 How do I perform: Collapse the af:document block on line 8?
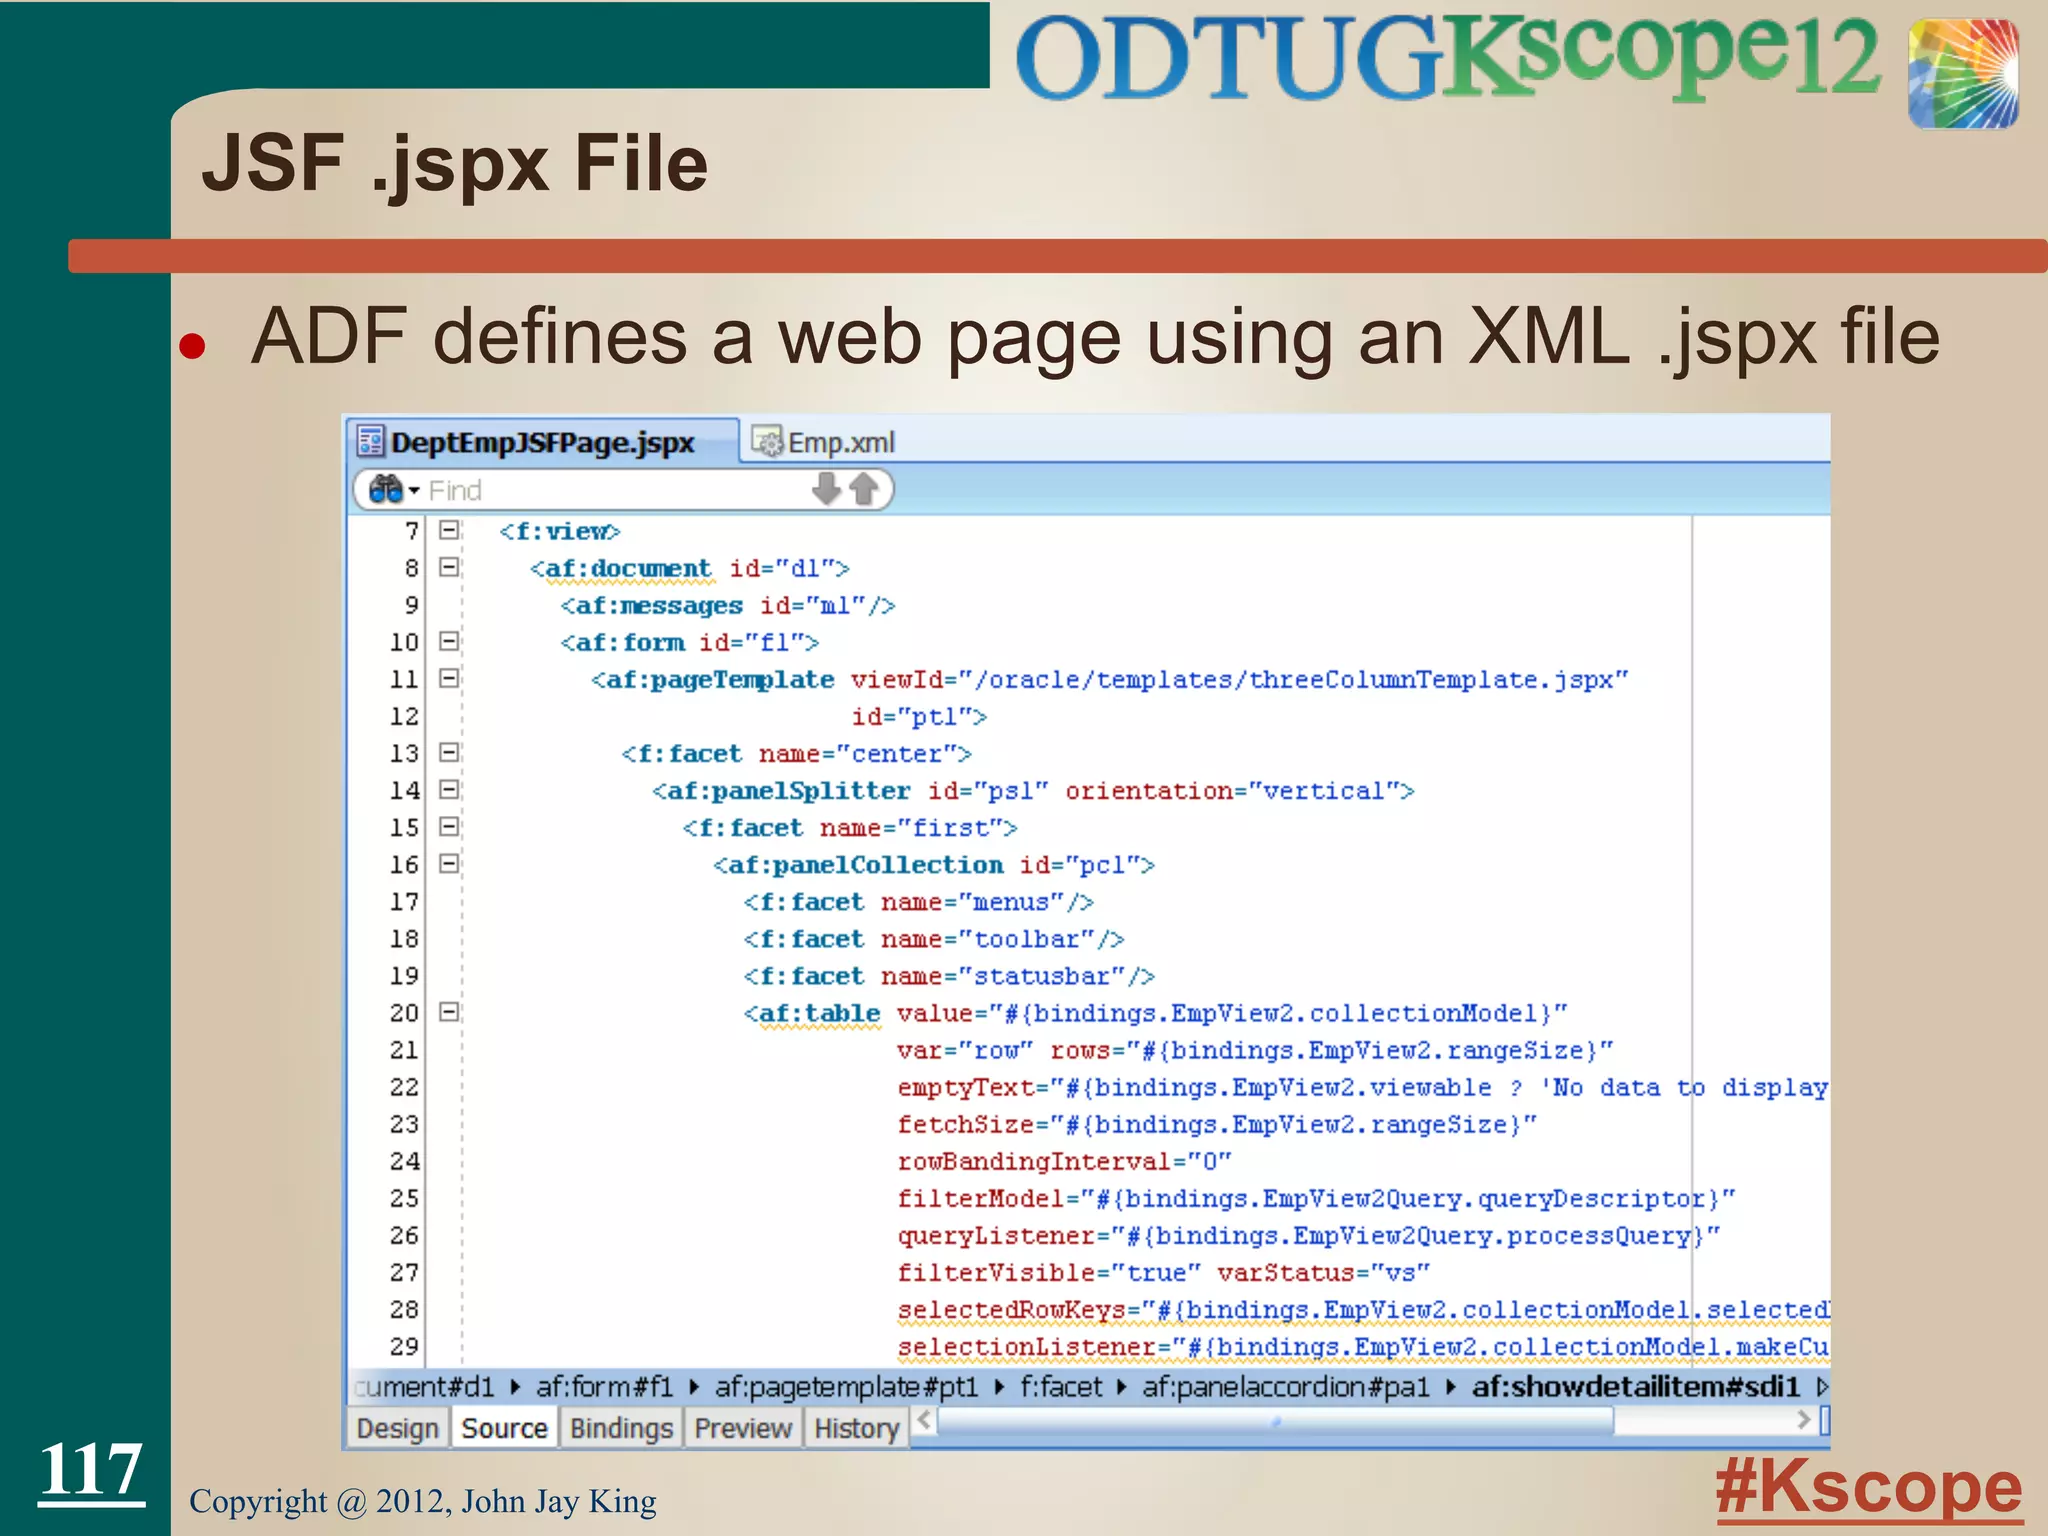[450, 567]
